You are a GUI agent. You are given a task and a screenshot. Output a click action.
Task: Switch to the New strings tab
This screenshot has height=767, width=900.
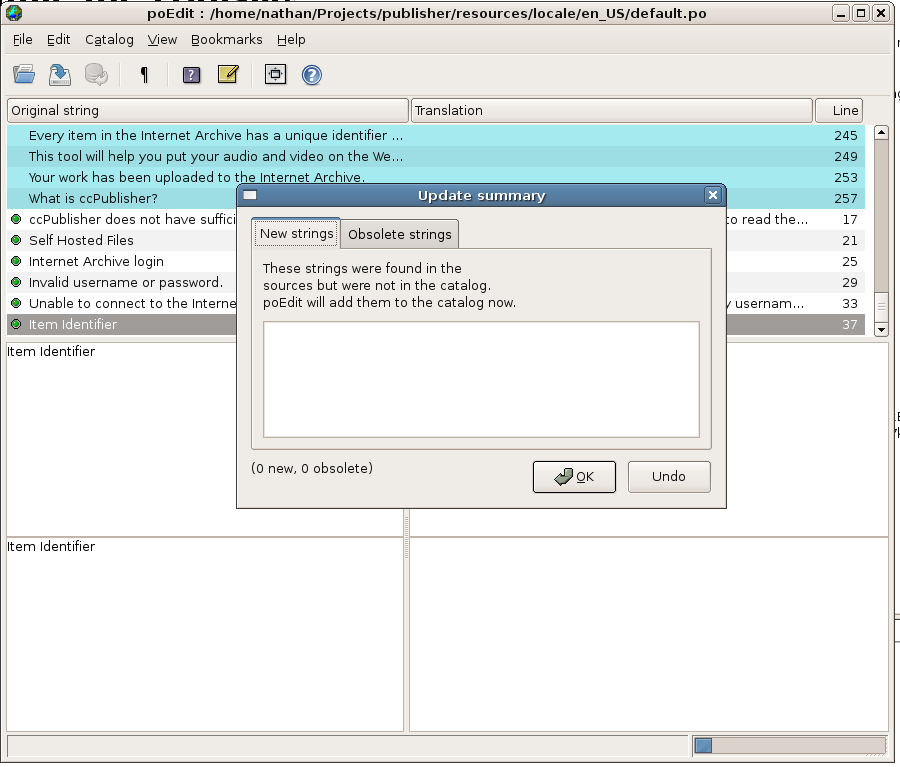(x=296, y=234)
